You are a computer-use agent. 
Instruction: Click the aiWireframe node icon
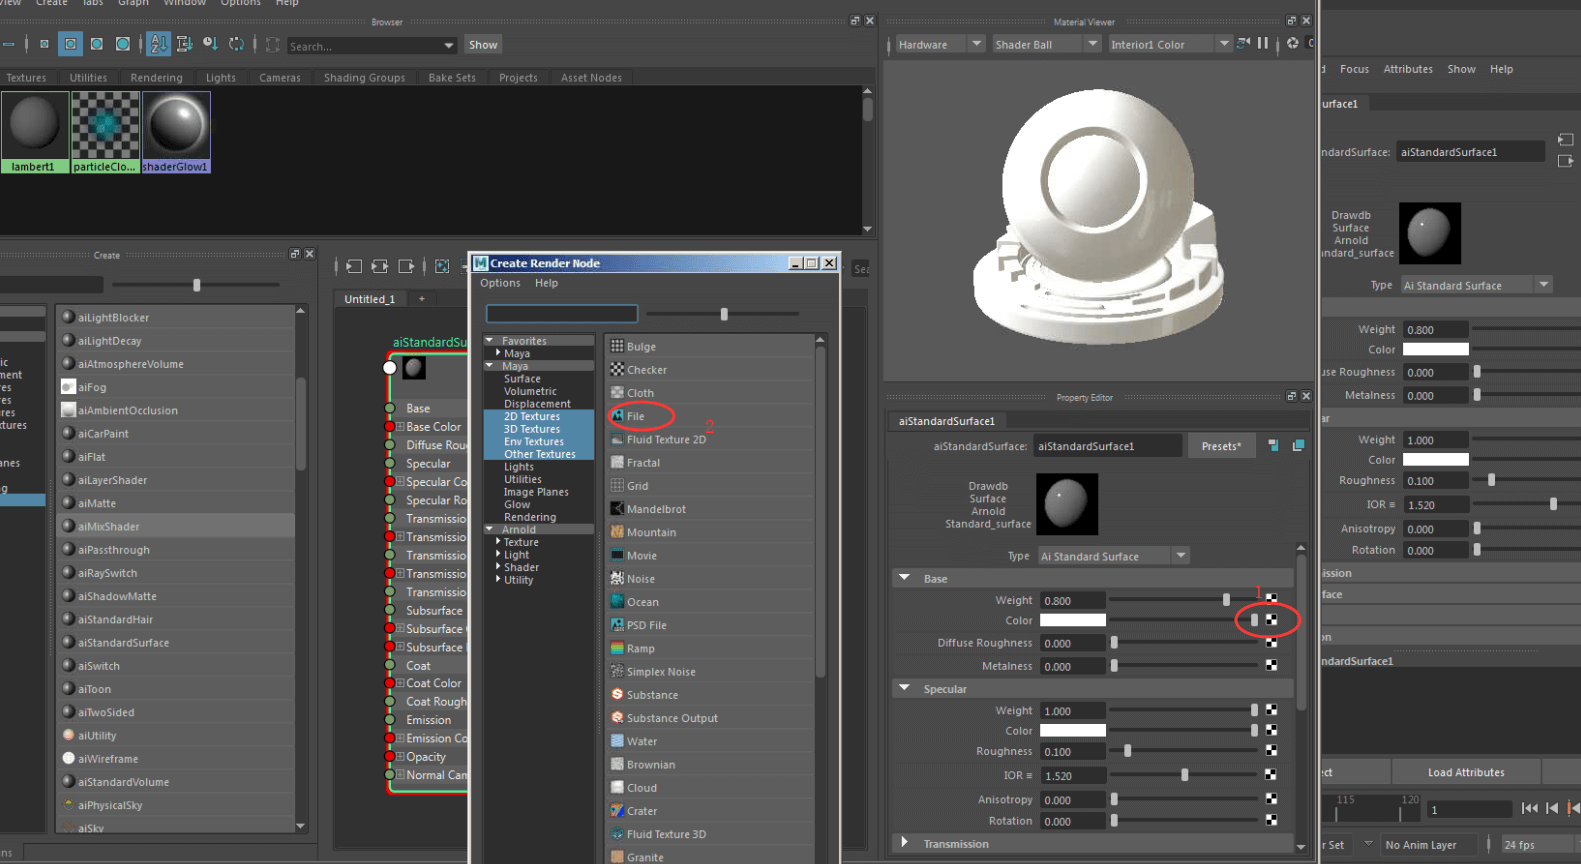coord(69,758)
